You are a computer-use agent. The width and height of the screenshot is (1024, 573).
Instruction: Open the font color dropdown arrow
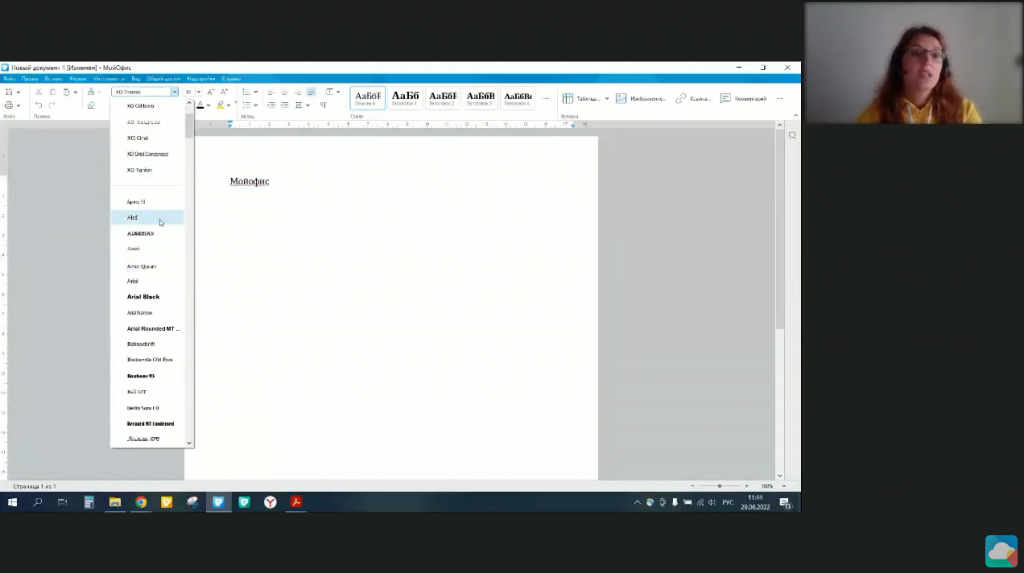(208, 105)
